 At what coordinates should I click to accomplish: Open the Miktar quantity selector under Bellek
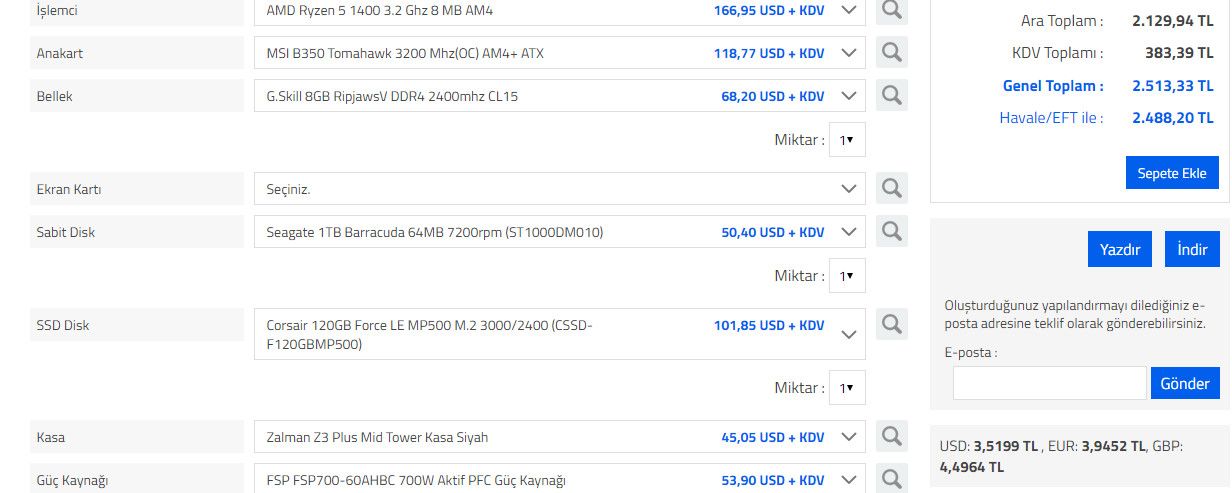point(847,140)
